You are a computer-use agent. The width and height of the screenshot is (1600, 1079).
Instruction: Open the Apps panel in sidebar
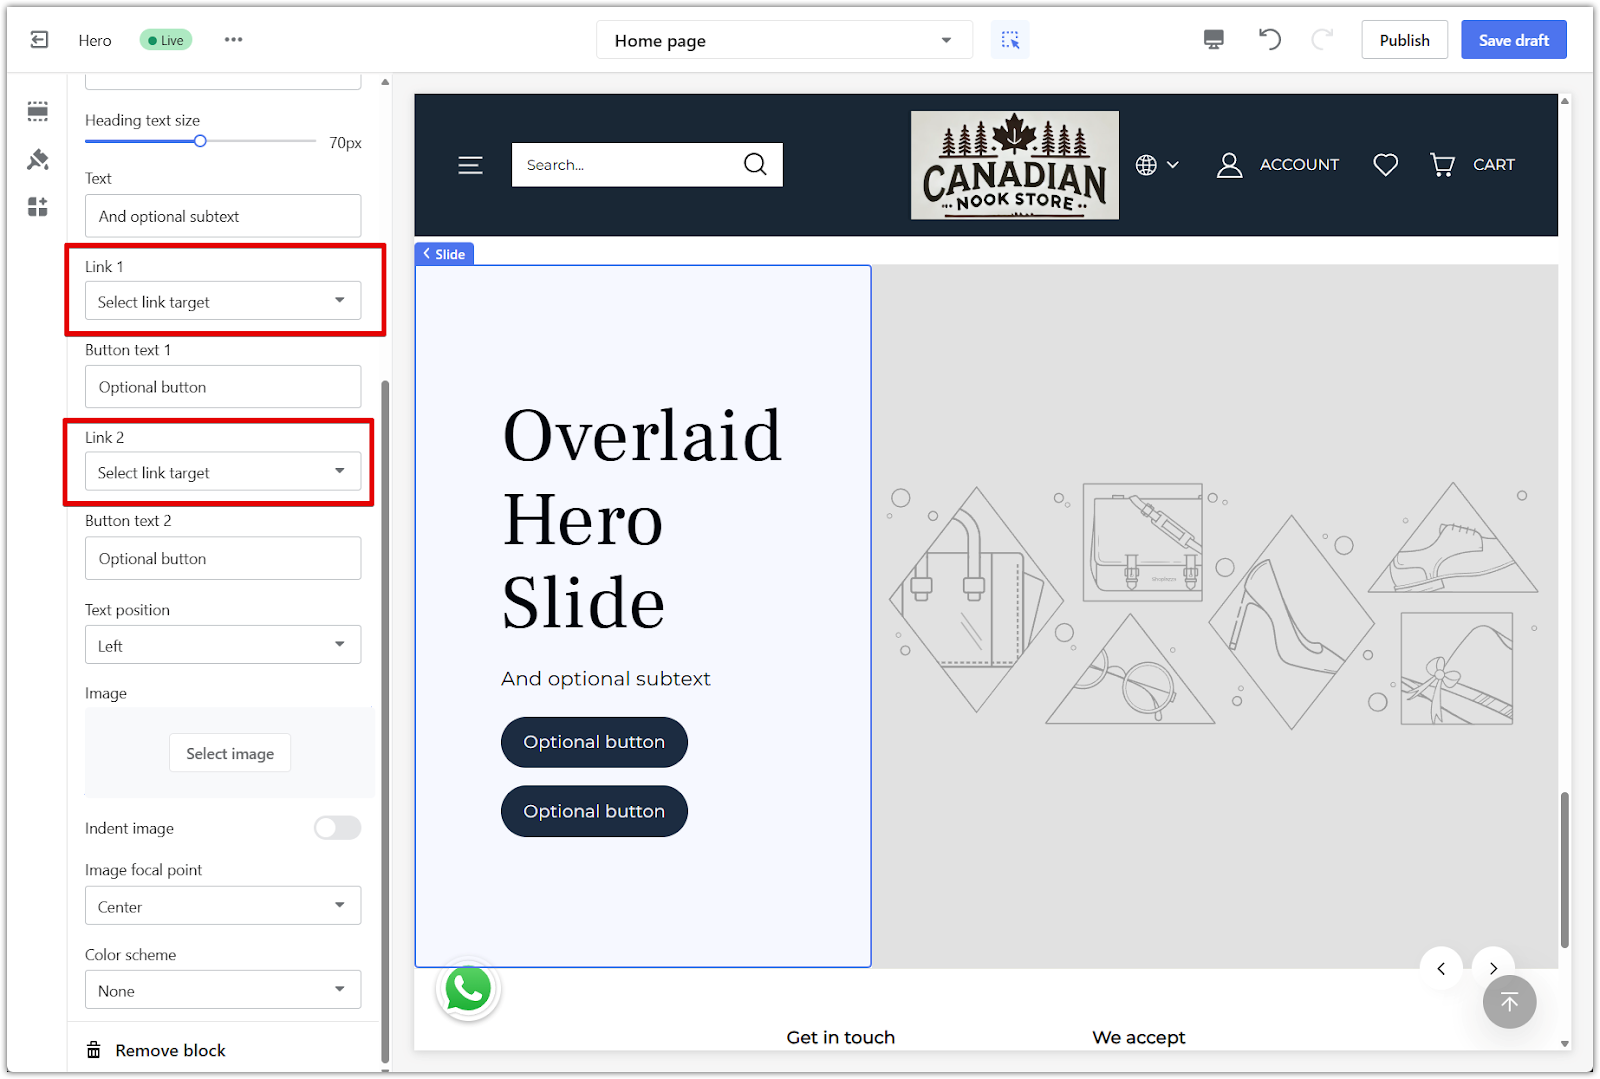tap(38, 207)
